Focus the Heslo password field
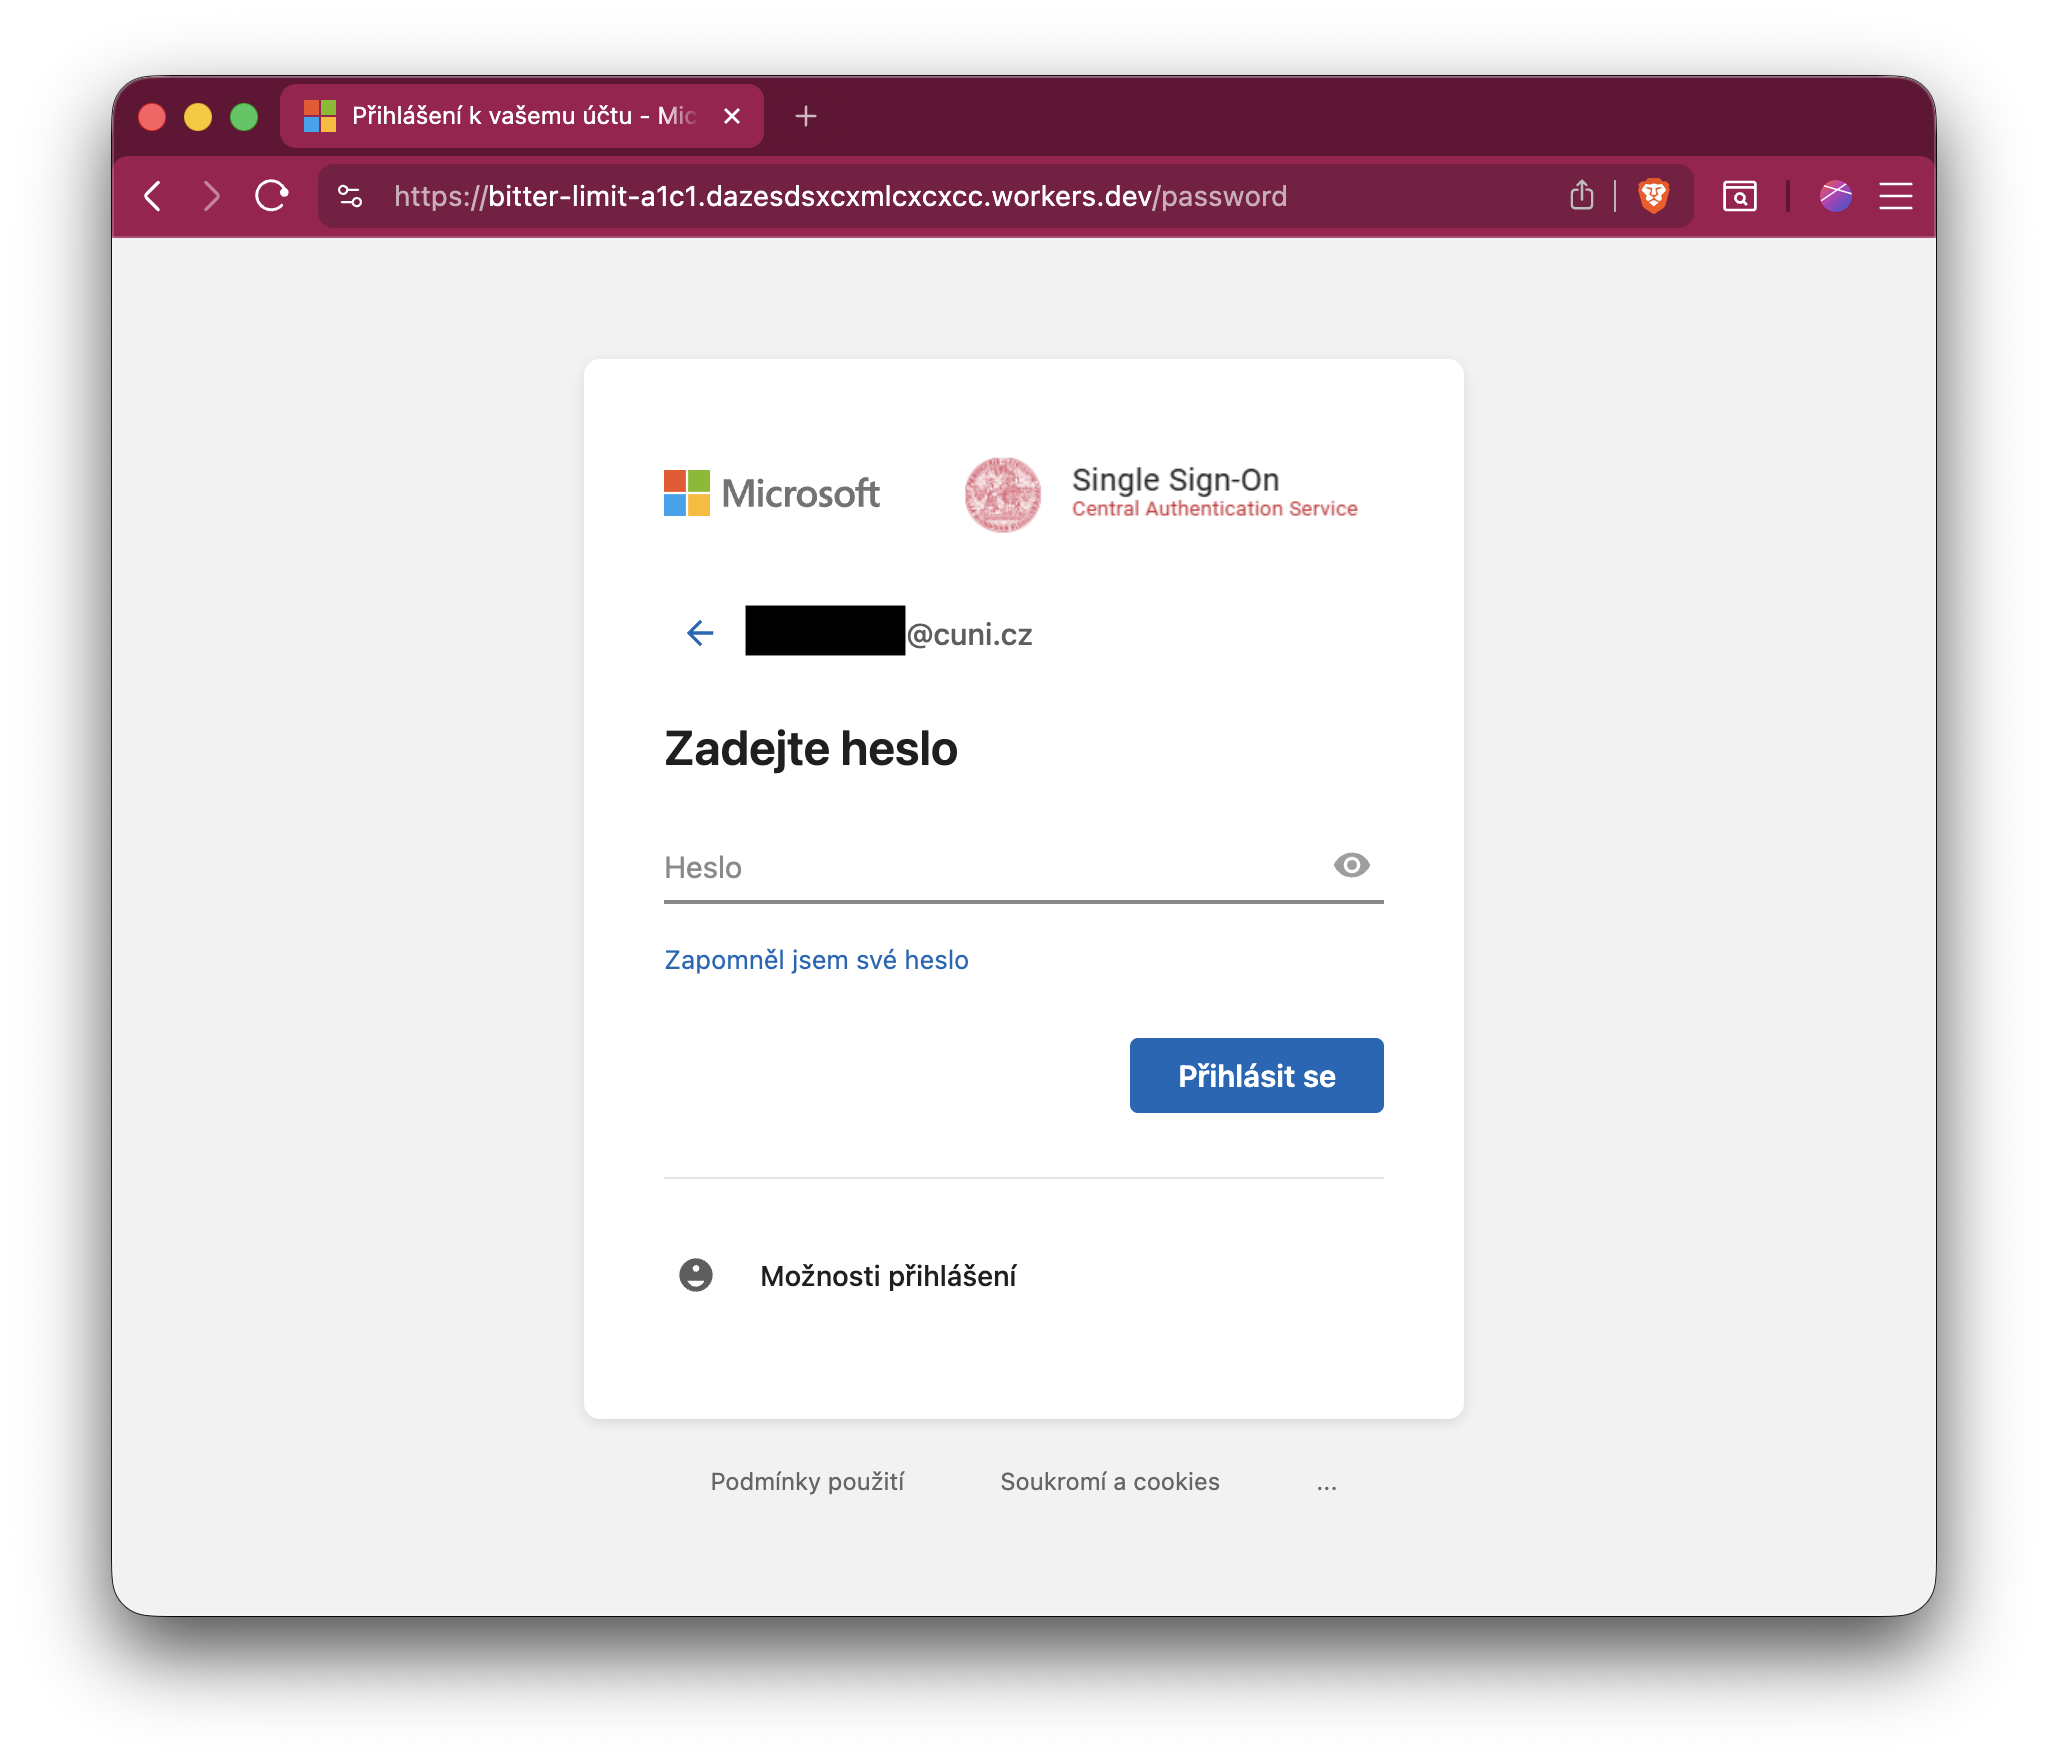The image size is (2048, 1764). [x=1024, y=867]
